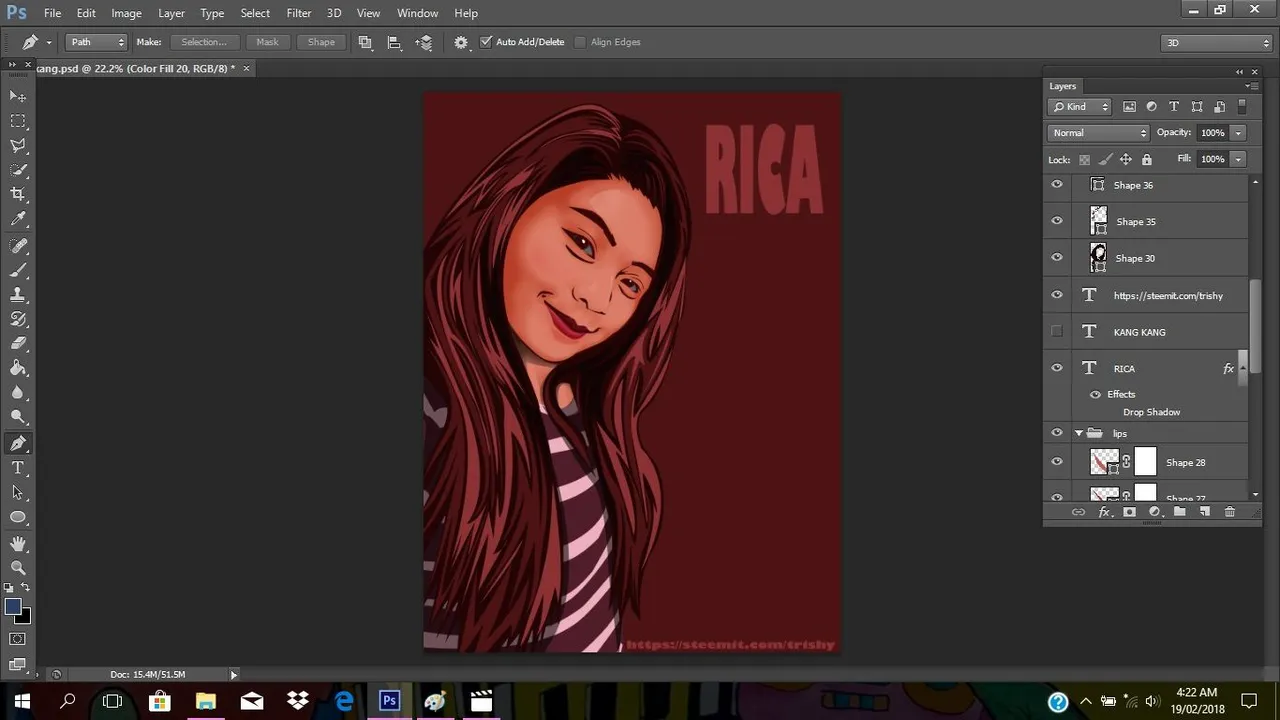
Task: Select the Healing Brush tool
Action: coord(18,246)
